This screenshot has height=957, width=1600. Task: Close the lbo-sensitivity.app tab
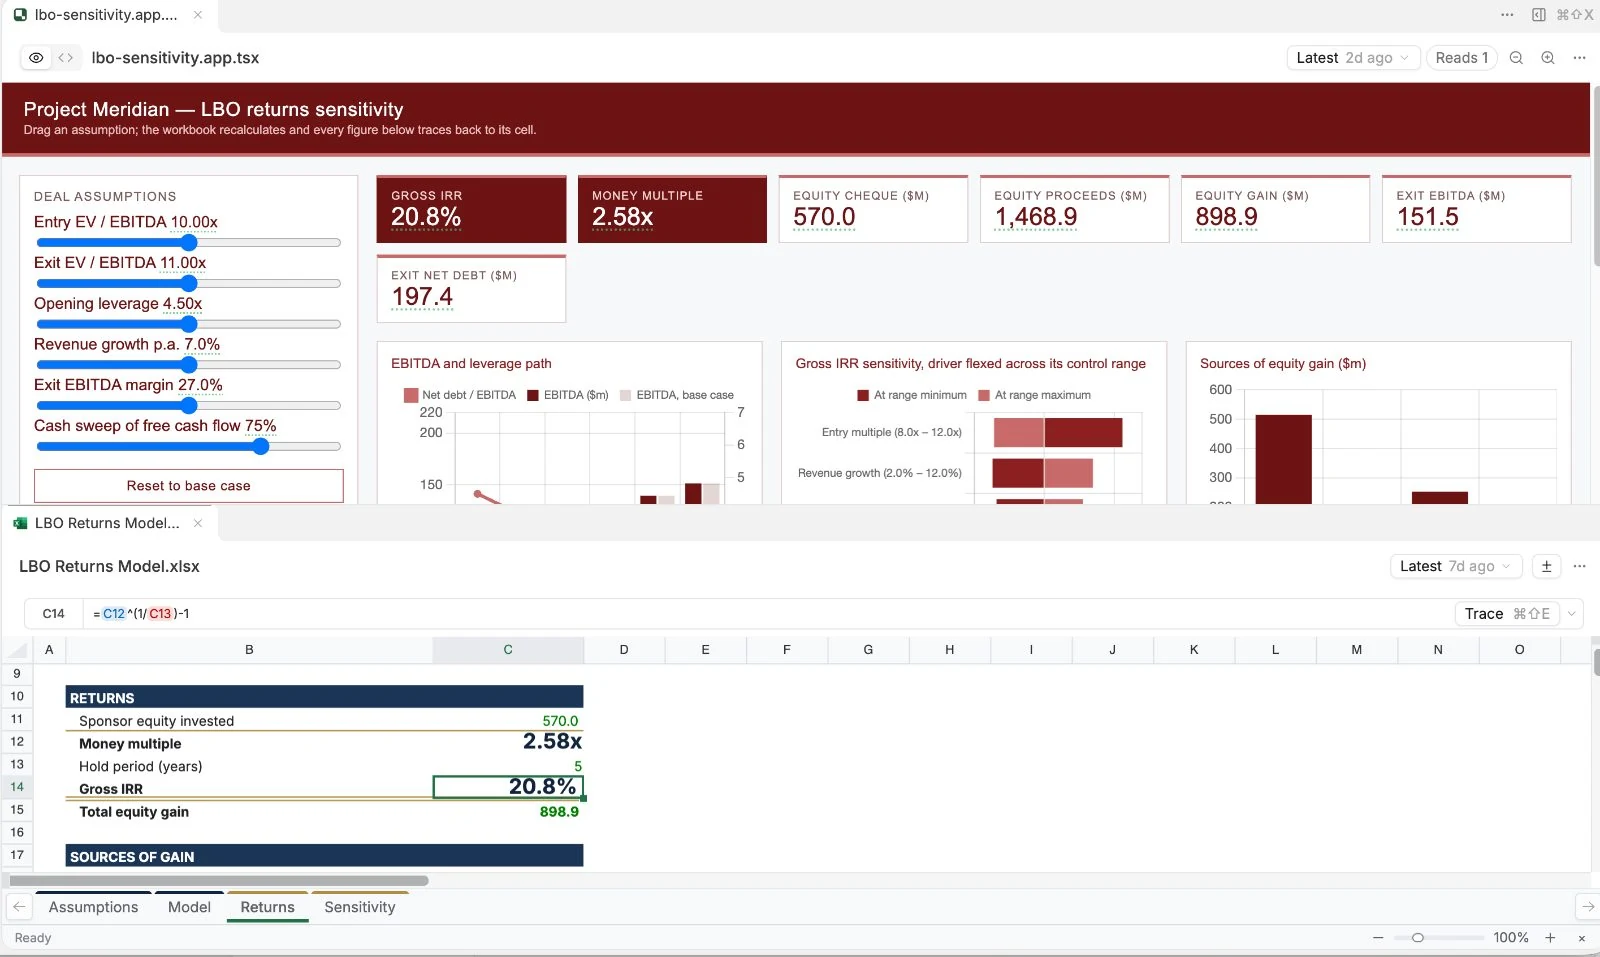click(198, 15)
